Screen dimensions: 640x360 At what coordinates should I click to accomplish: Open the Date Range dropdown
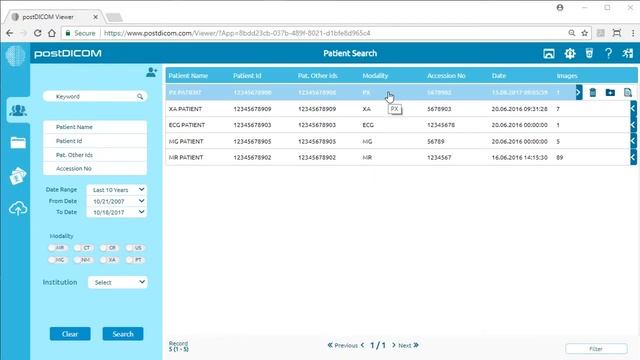(x=117, y=190)
